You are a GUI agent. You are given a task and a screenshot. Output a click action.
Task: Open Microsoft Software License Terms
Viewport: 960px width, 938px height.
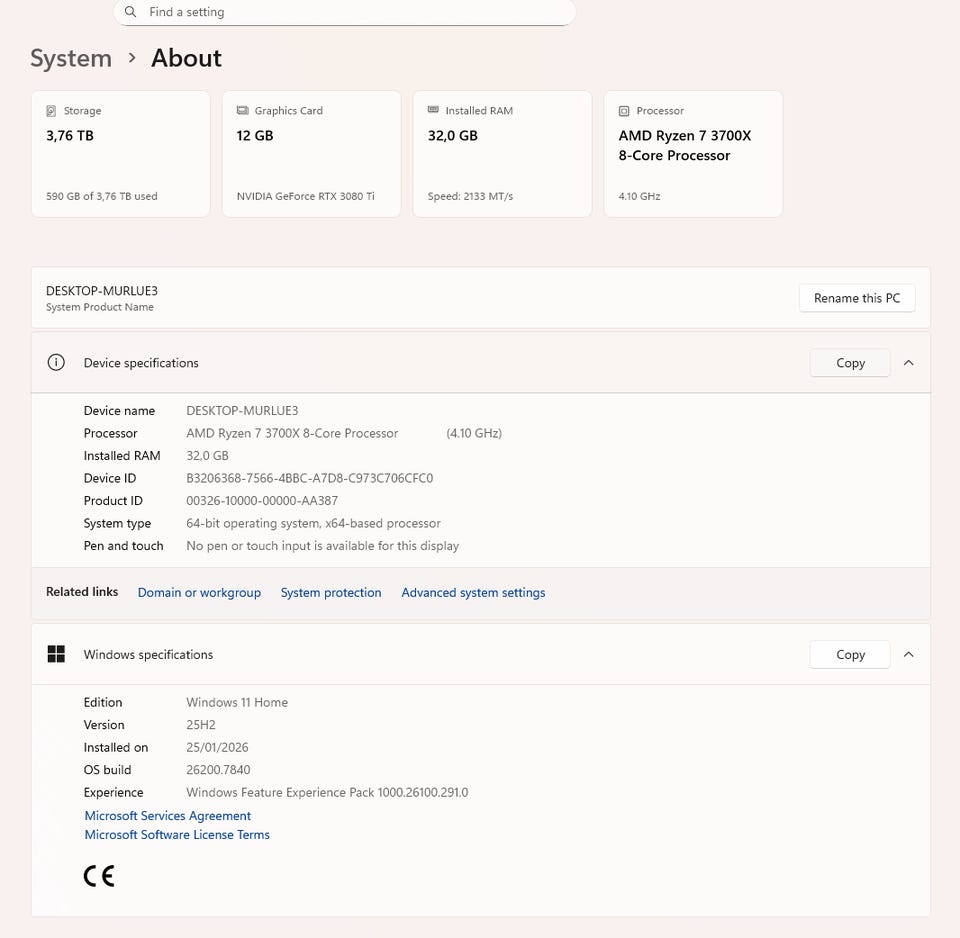(177, 834)
